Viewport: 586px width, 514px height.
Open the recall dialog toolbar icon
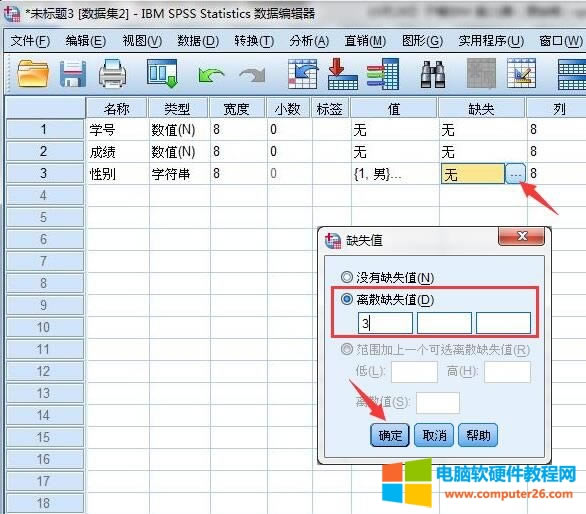pyautogui.click(x=162, y=74)
